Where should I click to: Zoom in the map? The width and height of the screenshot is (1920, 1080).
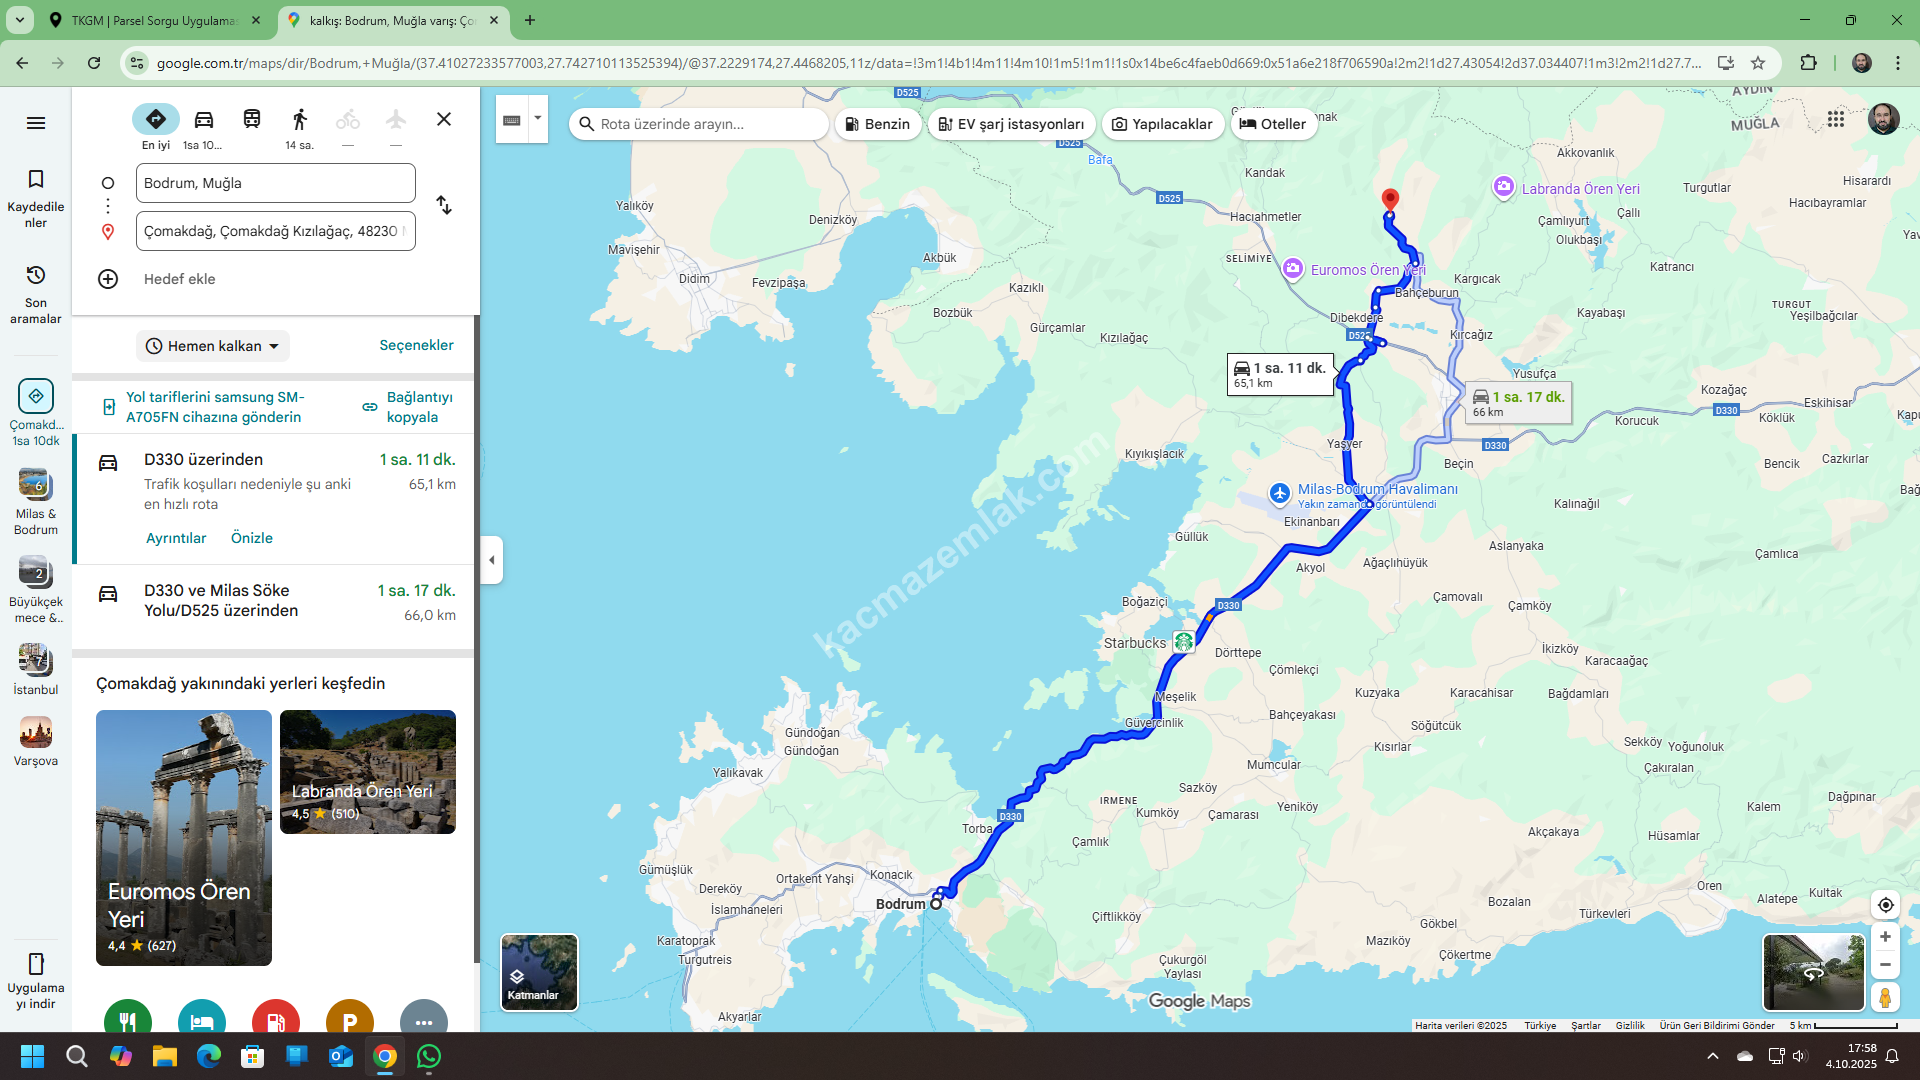1885,937
